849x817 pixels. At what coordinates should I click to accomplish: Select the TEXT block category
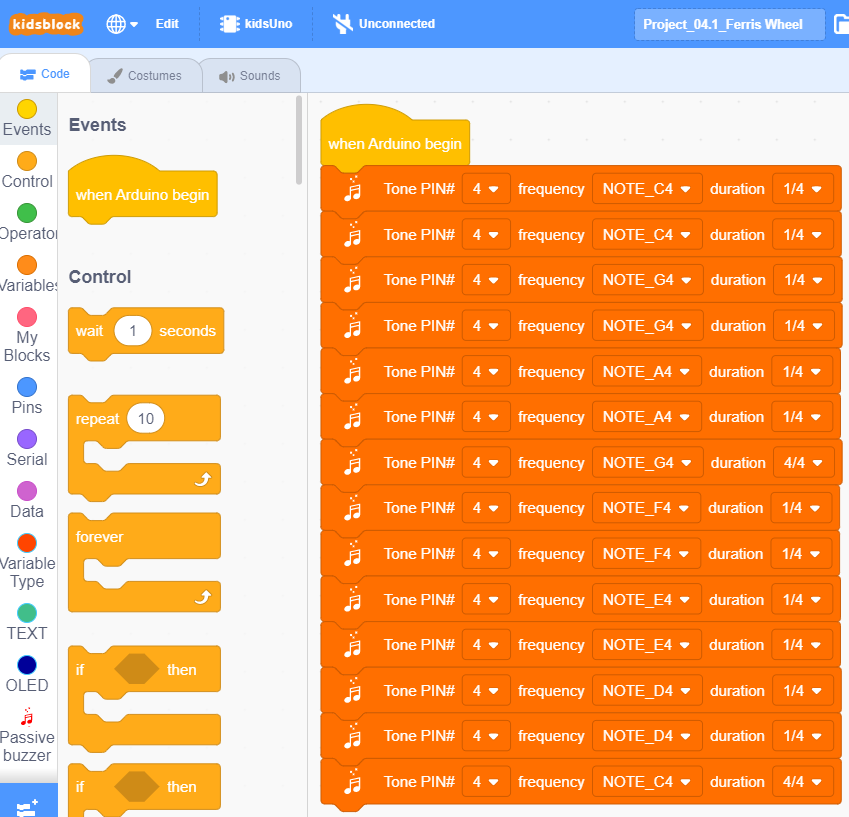point(27,623)
